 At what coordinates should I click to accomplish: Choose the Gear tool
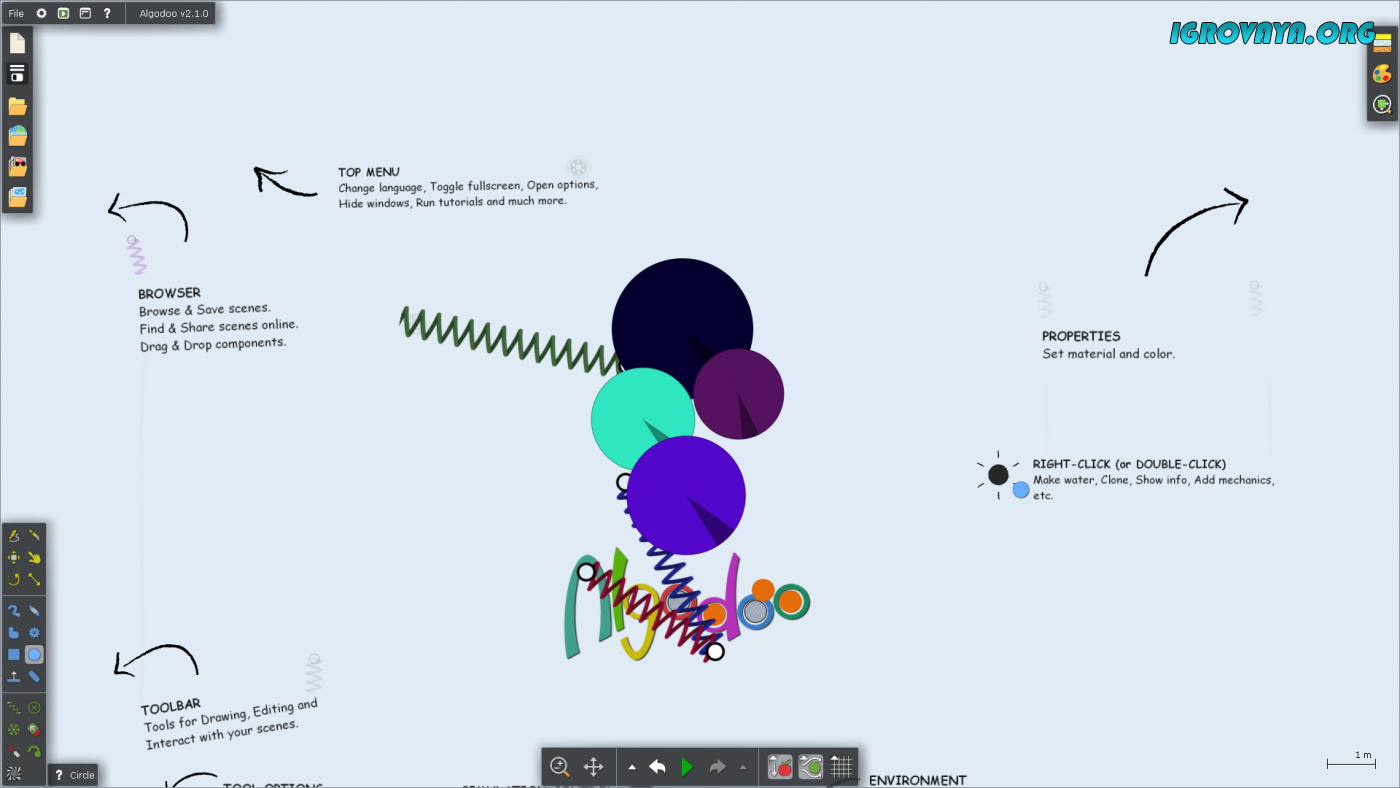34,633
